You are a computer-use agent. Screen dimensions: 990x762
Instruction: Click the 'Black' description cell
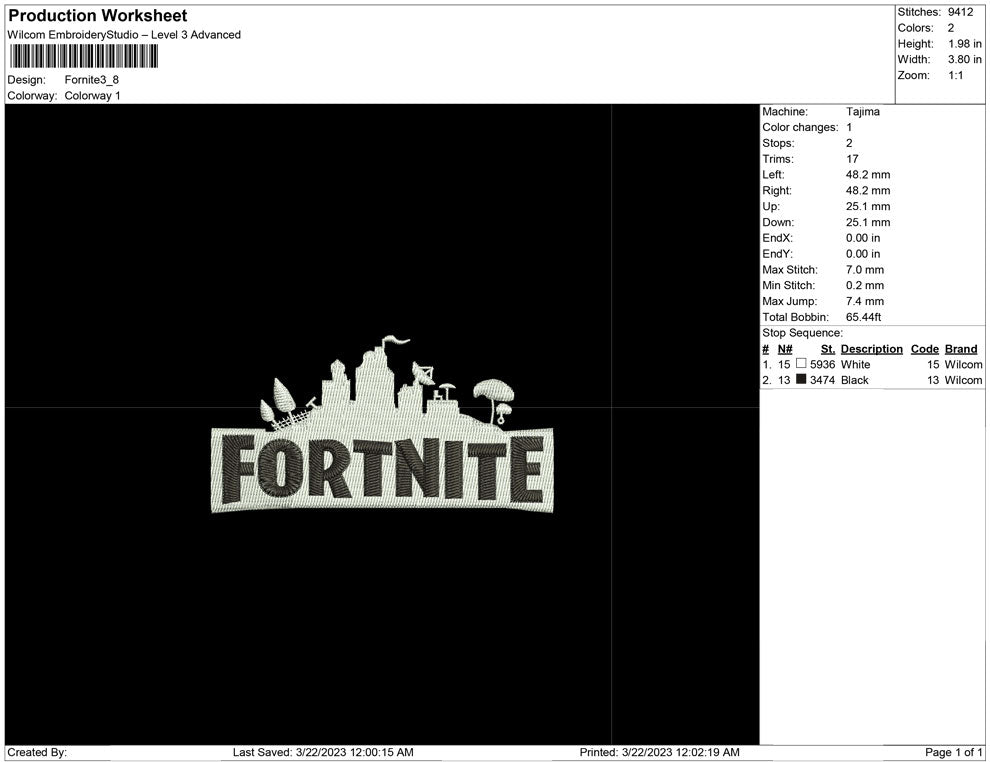coord(854,380)
